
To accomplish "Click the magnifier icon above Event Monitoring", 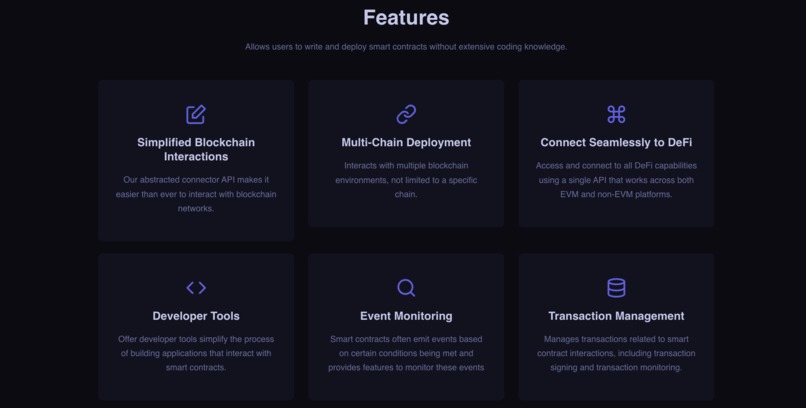I will (406, 288).
